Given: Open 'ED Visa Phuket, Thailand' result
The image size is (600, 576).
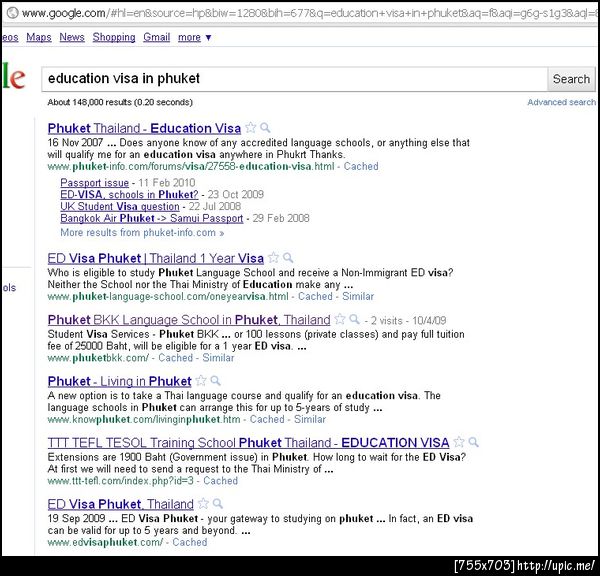Looking at the screenshot, I should pyautogui.click(x=121, y=504).
